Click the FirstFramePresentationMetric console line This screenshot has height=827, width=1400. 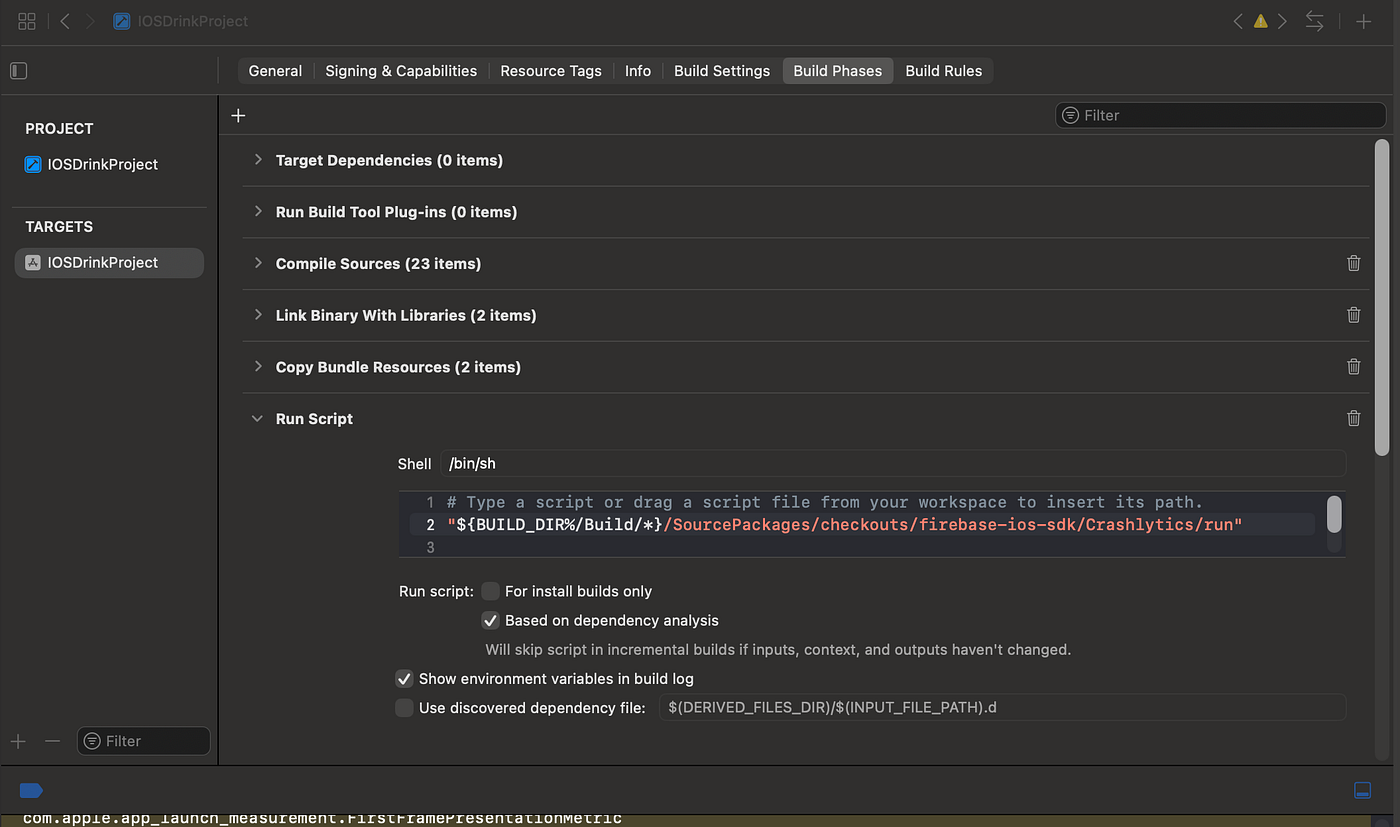pyautogui.click(x=322, y=819)
